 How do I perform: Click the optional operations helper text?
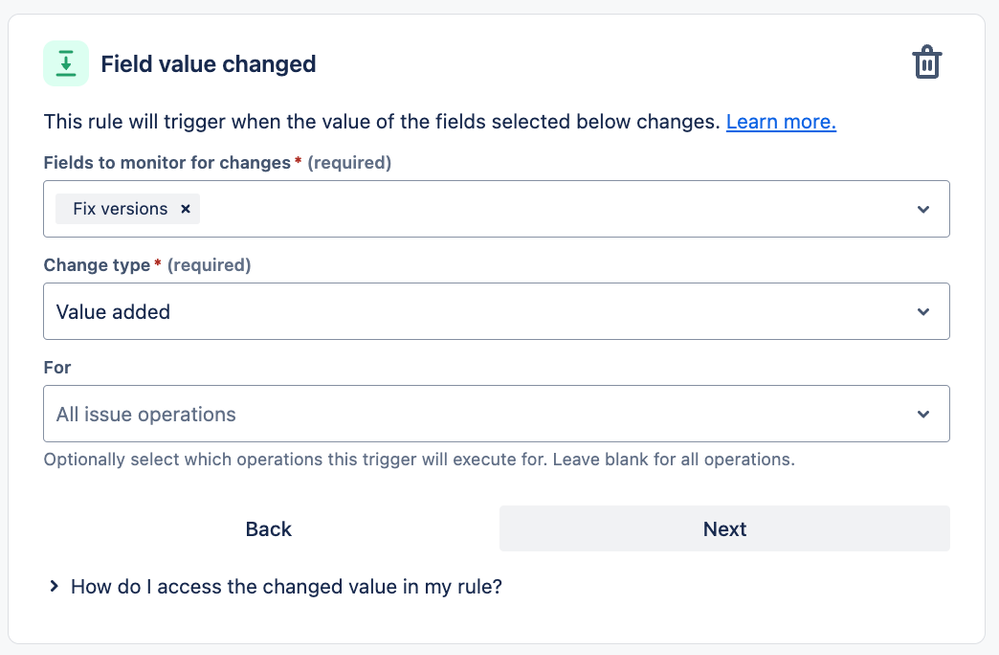coord(419,459)
